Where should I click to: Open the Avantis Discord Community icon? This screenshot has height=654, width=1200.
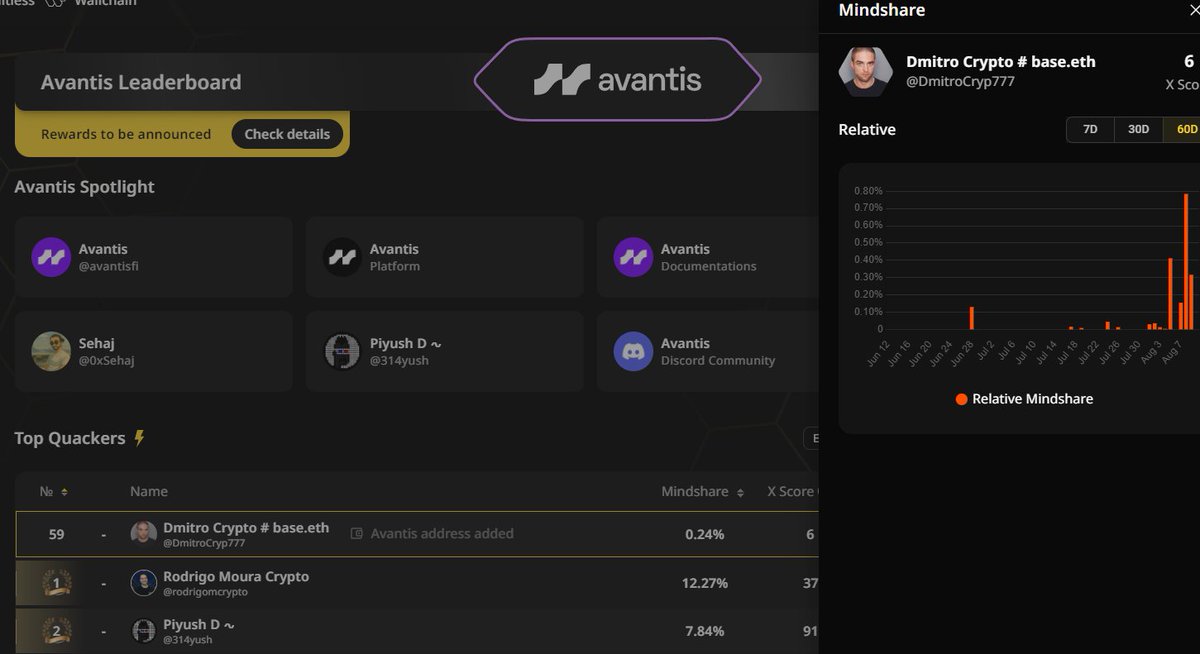click(x=633, y=351)
